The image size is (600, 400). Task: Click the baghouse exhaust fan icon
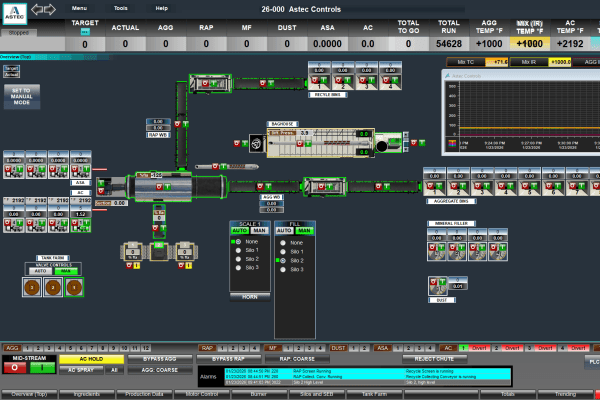[x=256, y=144]
